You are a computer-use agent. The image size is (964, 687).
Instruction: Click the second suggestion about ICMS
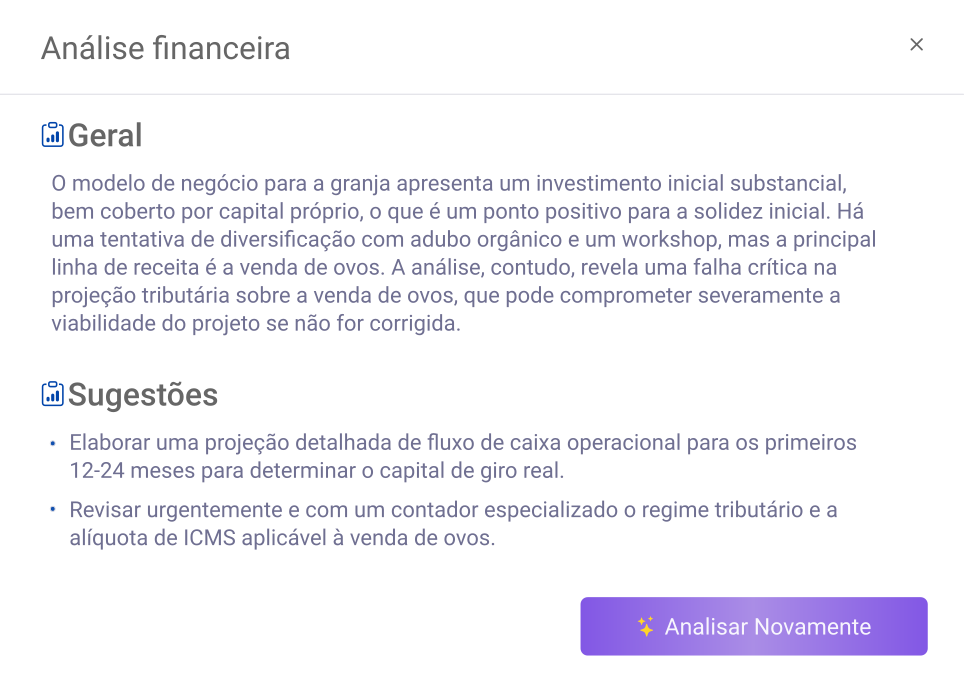coord(463,521)
